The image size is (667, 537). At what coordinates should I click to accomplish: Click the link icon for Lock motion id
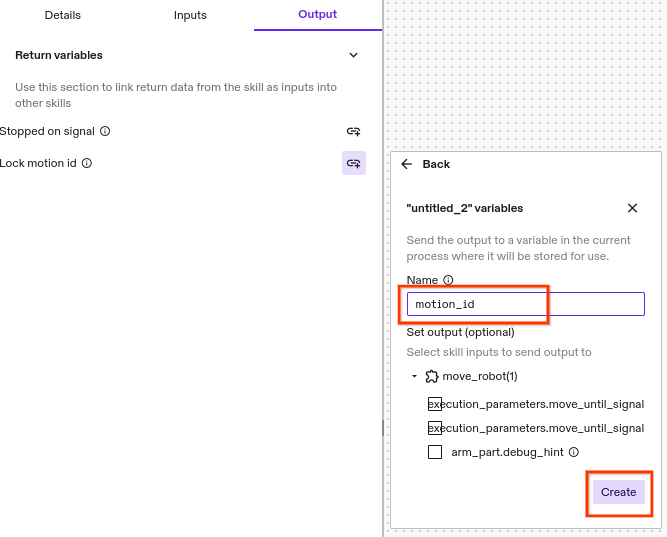point(353,163)
